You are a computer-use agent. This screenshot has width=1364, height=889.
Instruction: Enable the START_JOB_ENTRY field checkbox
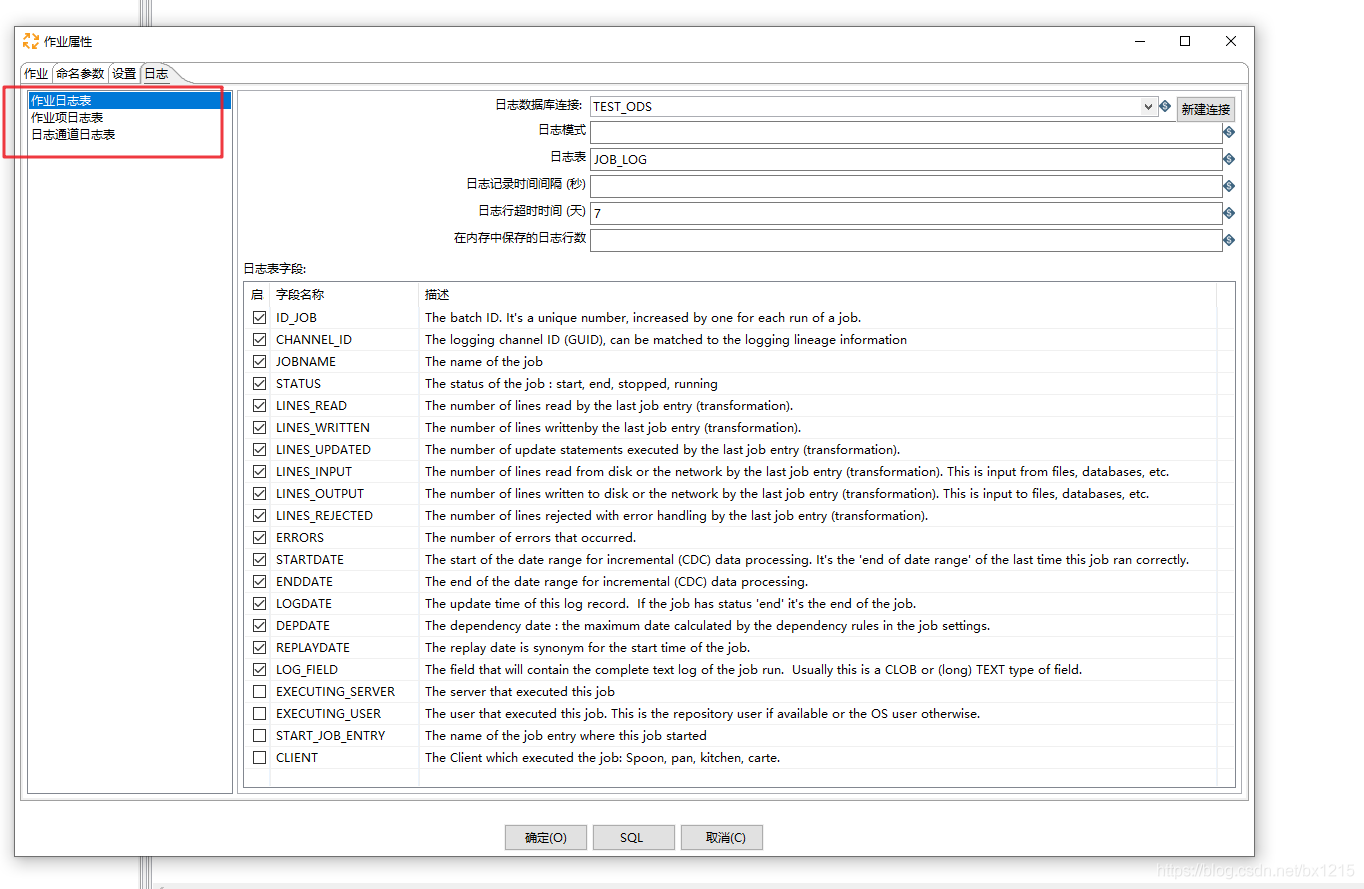click(x=259, y=736)
